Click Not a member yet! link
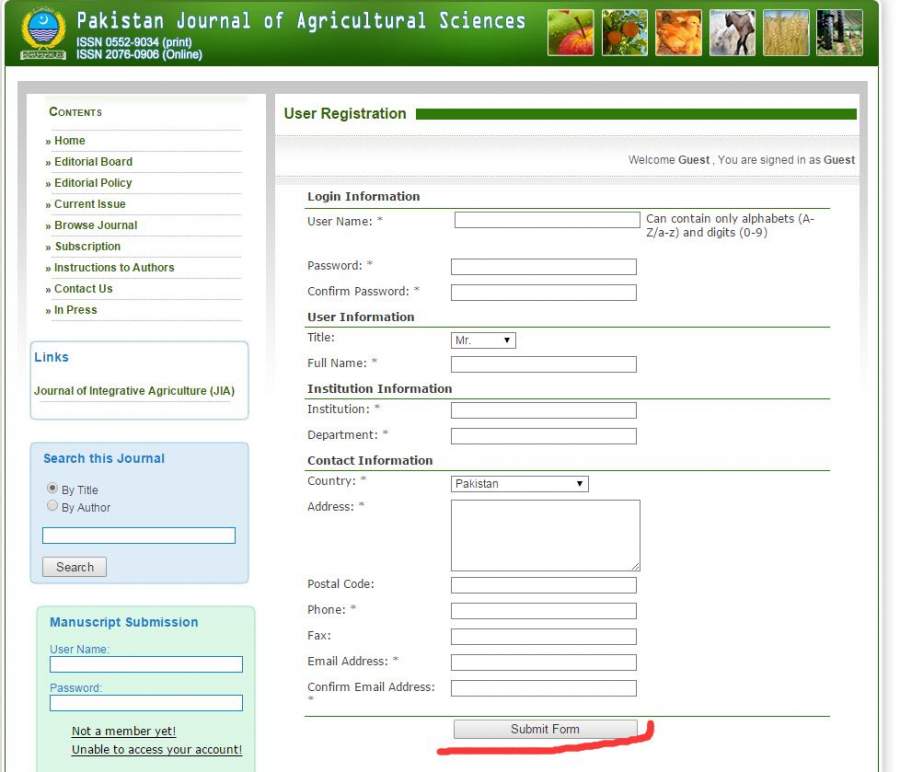Viewport: 900px width, 772px height. [124, 731]
